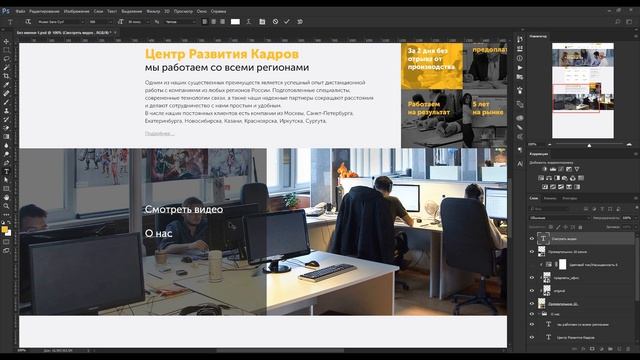Select the History Brush tool
The image size is (640, 360).
6,119
